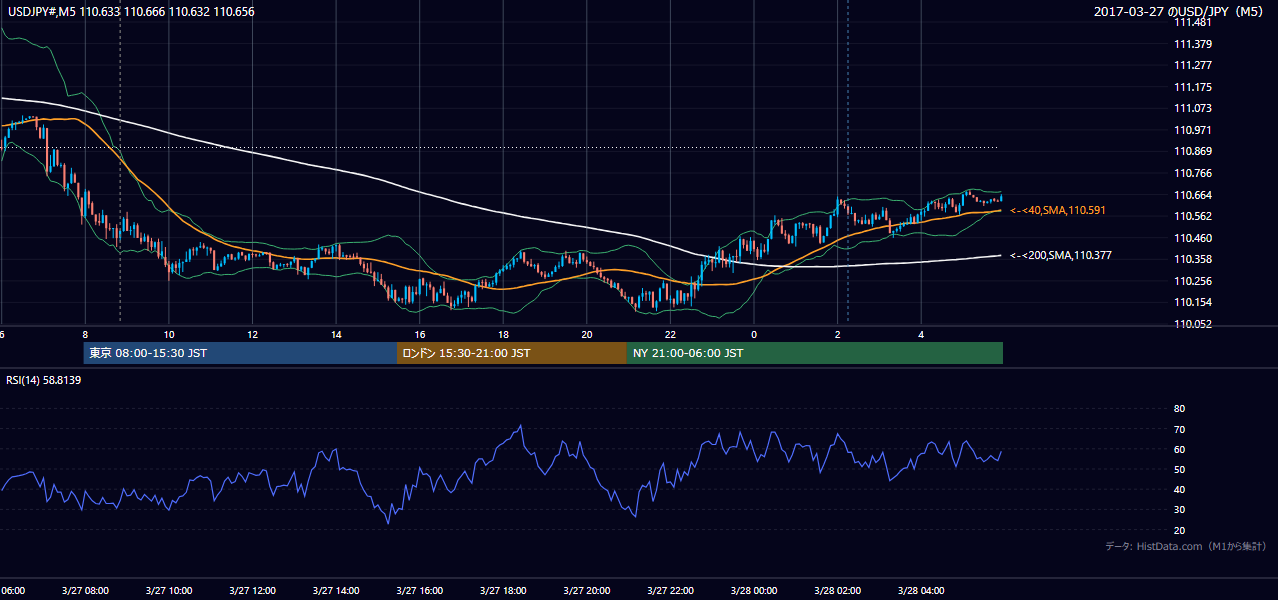This screenshot has width=1278, height=600.
Task: Click price level 110.562 on the axis
Action: click(1193, 216)
